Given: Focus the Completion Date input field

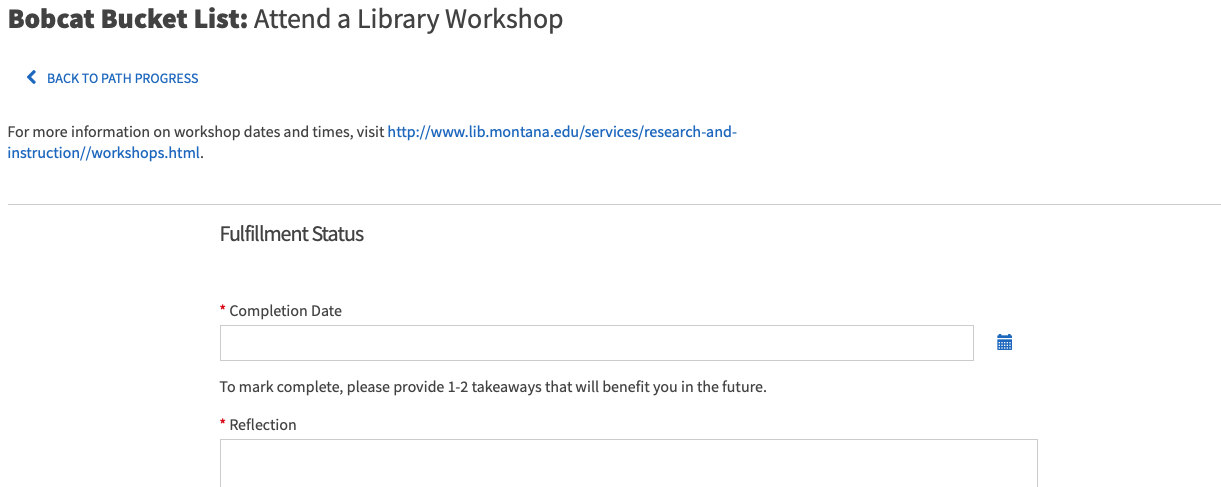Looking at the screenshot, I should (596, 343).
